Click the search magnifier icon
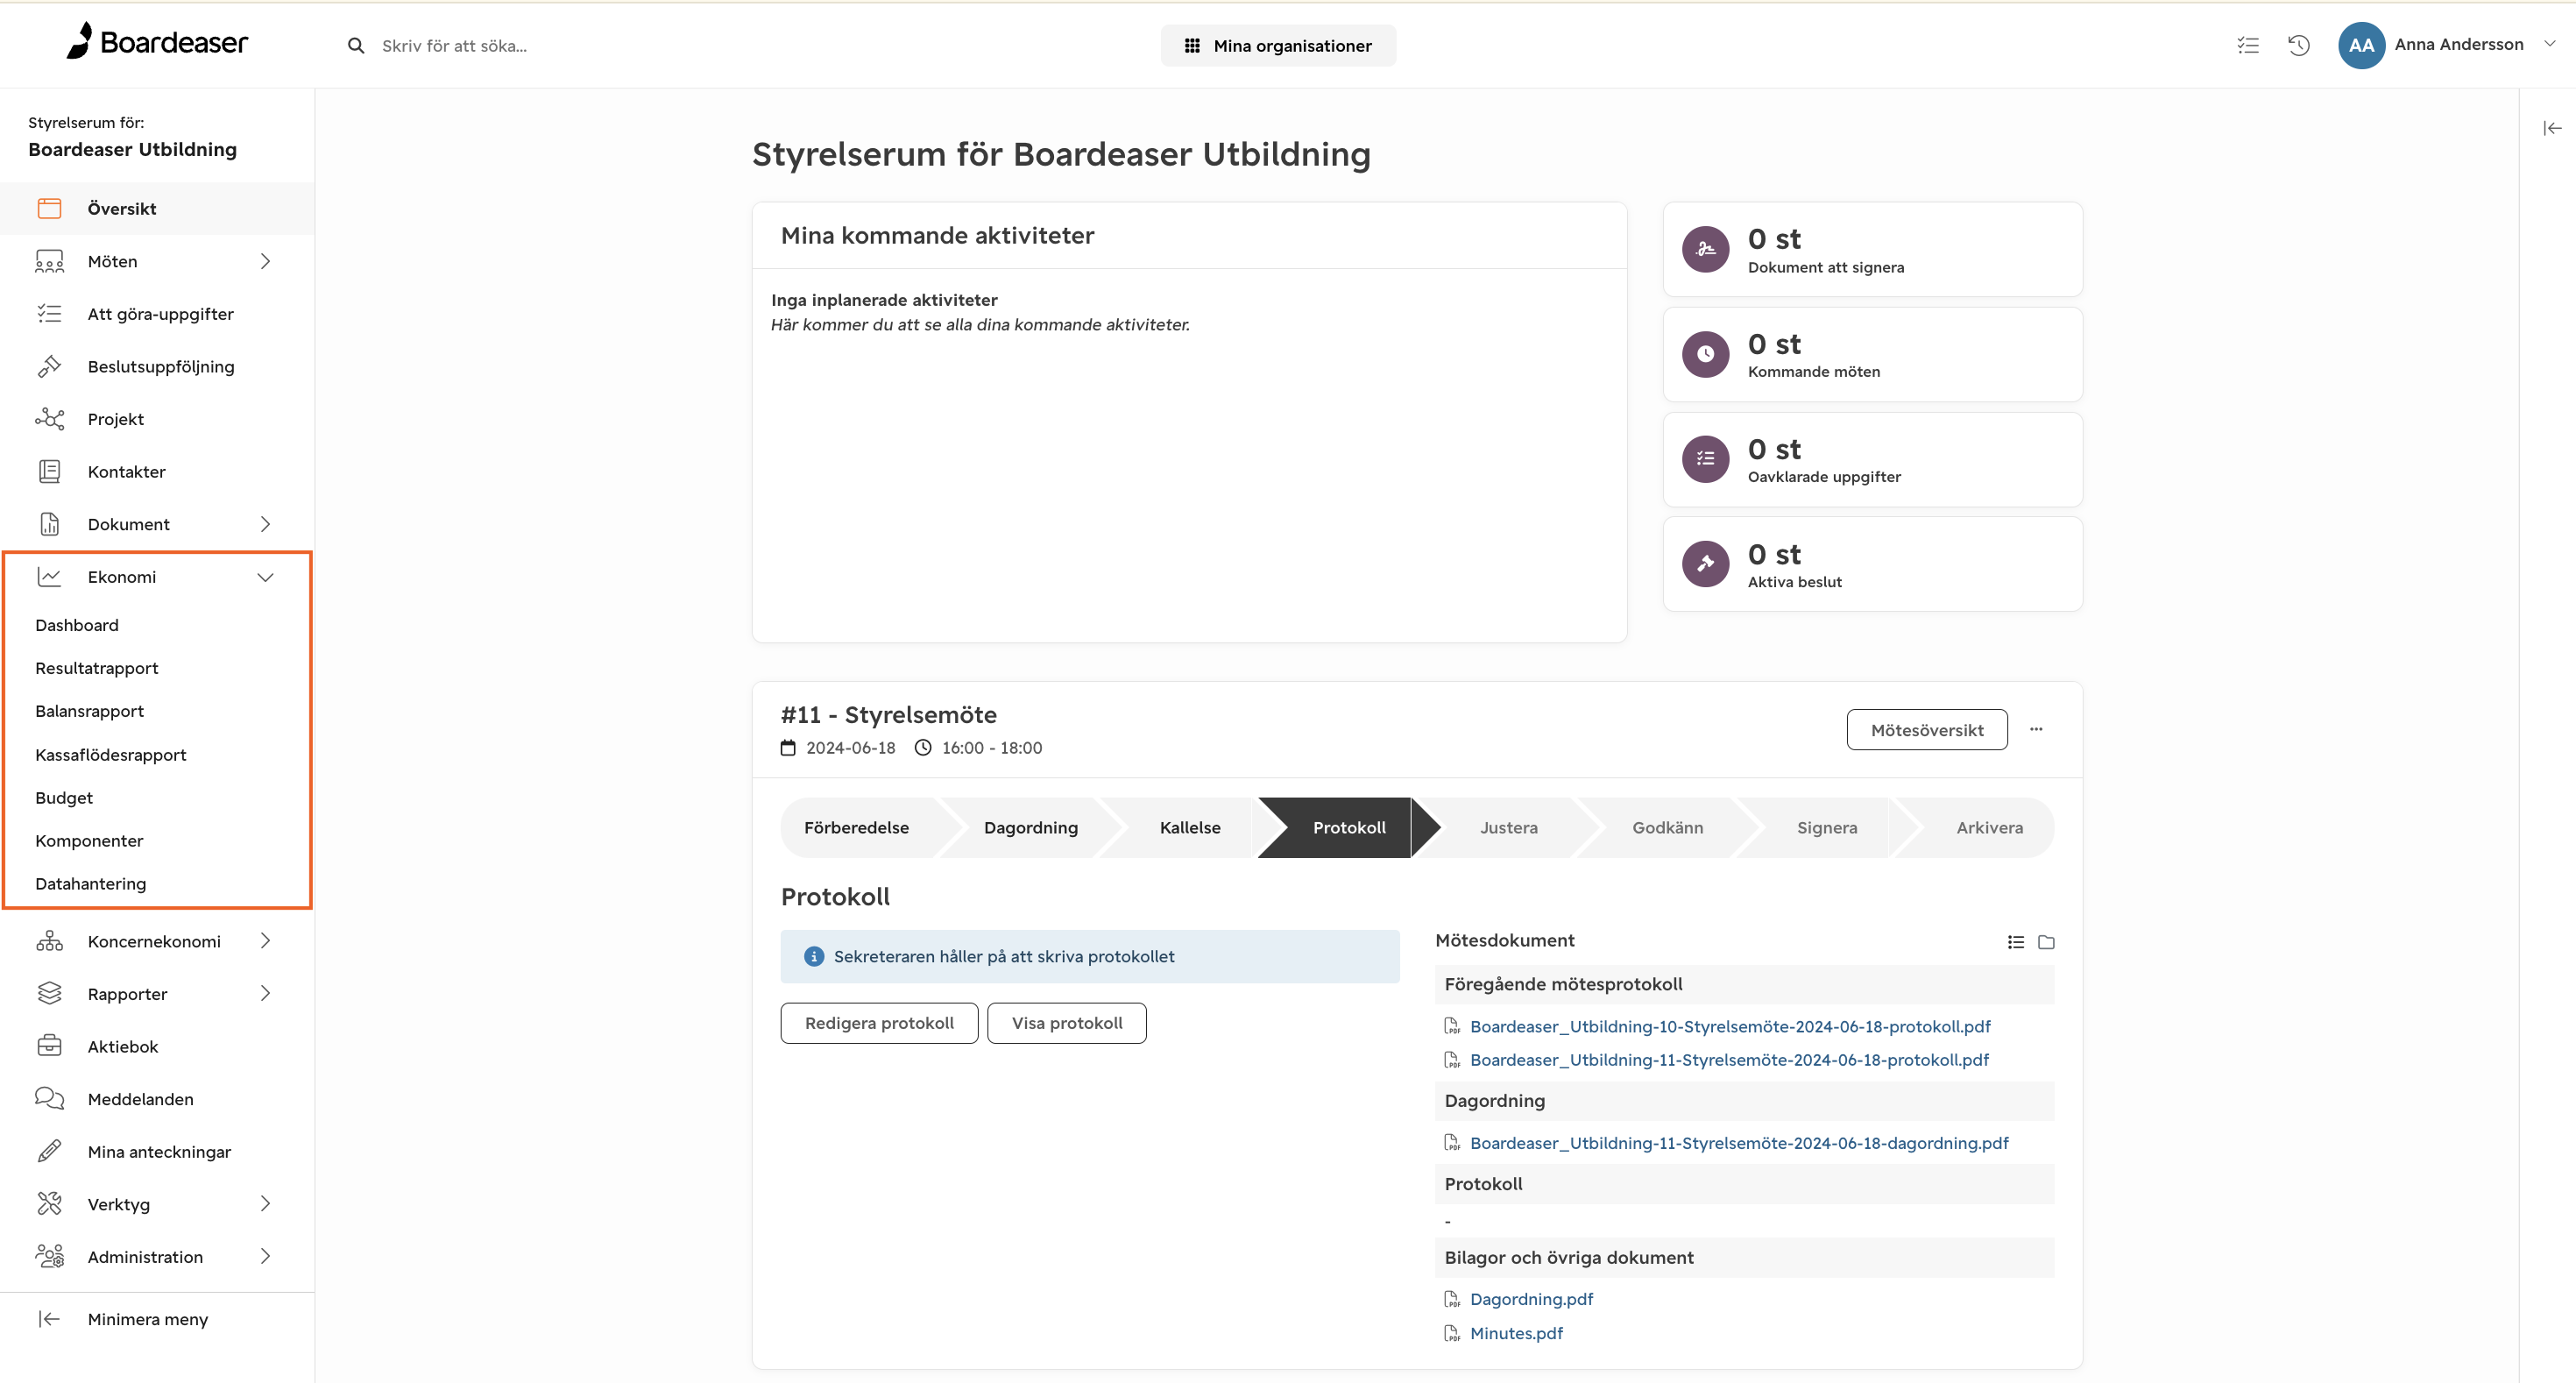The image size is (2576, 1383). pos(356,46)
